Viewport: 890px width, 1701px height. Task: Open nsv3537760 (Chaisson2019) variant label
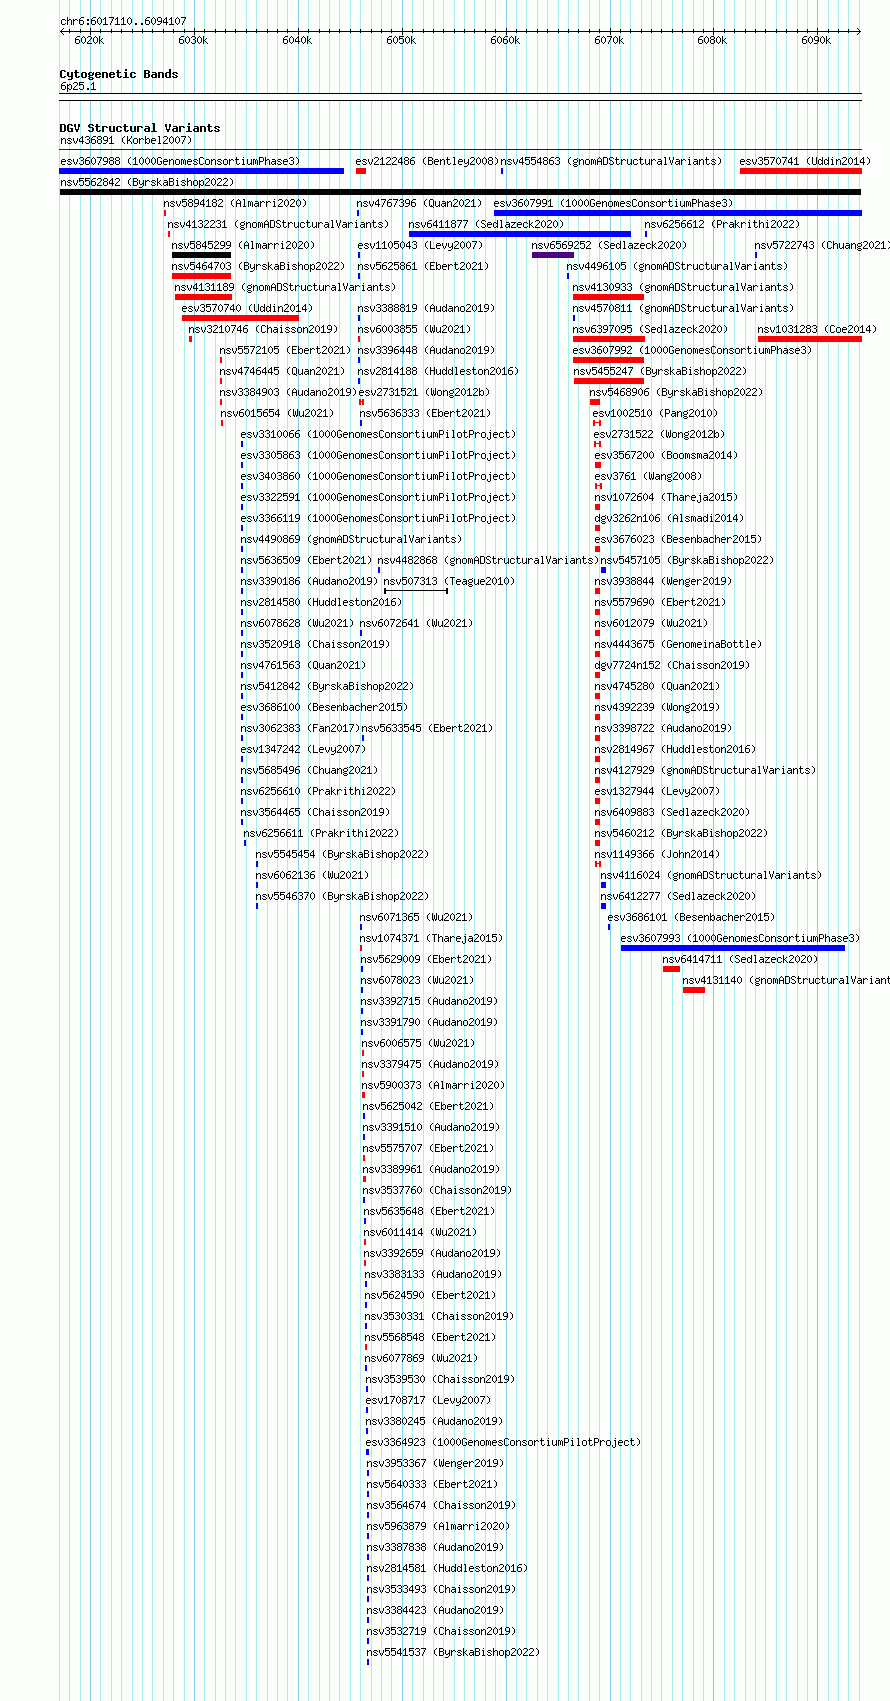pos(437,1190)
